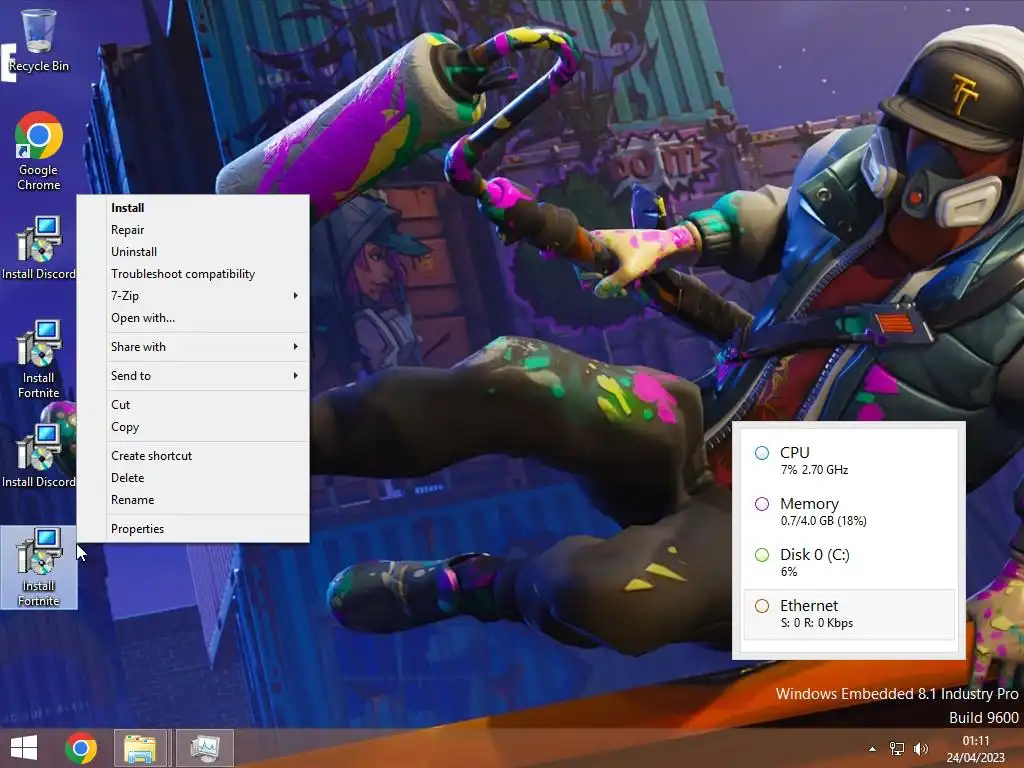
Task: Click the orange Ethernet circle indicator
Action: tap(762, 606)
